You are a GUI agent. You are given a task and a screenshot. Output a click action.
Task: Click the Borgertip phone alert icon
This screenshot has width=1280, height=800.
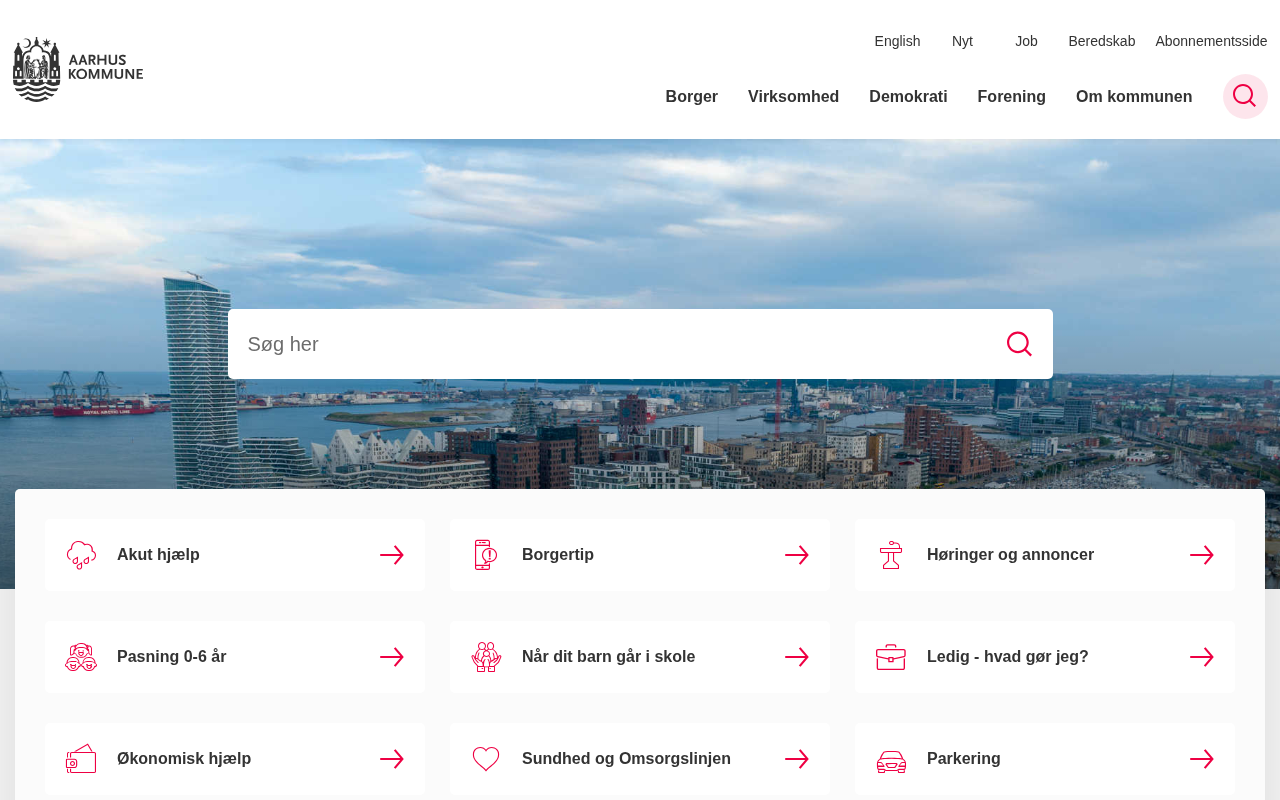point(486,555)
